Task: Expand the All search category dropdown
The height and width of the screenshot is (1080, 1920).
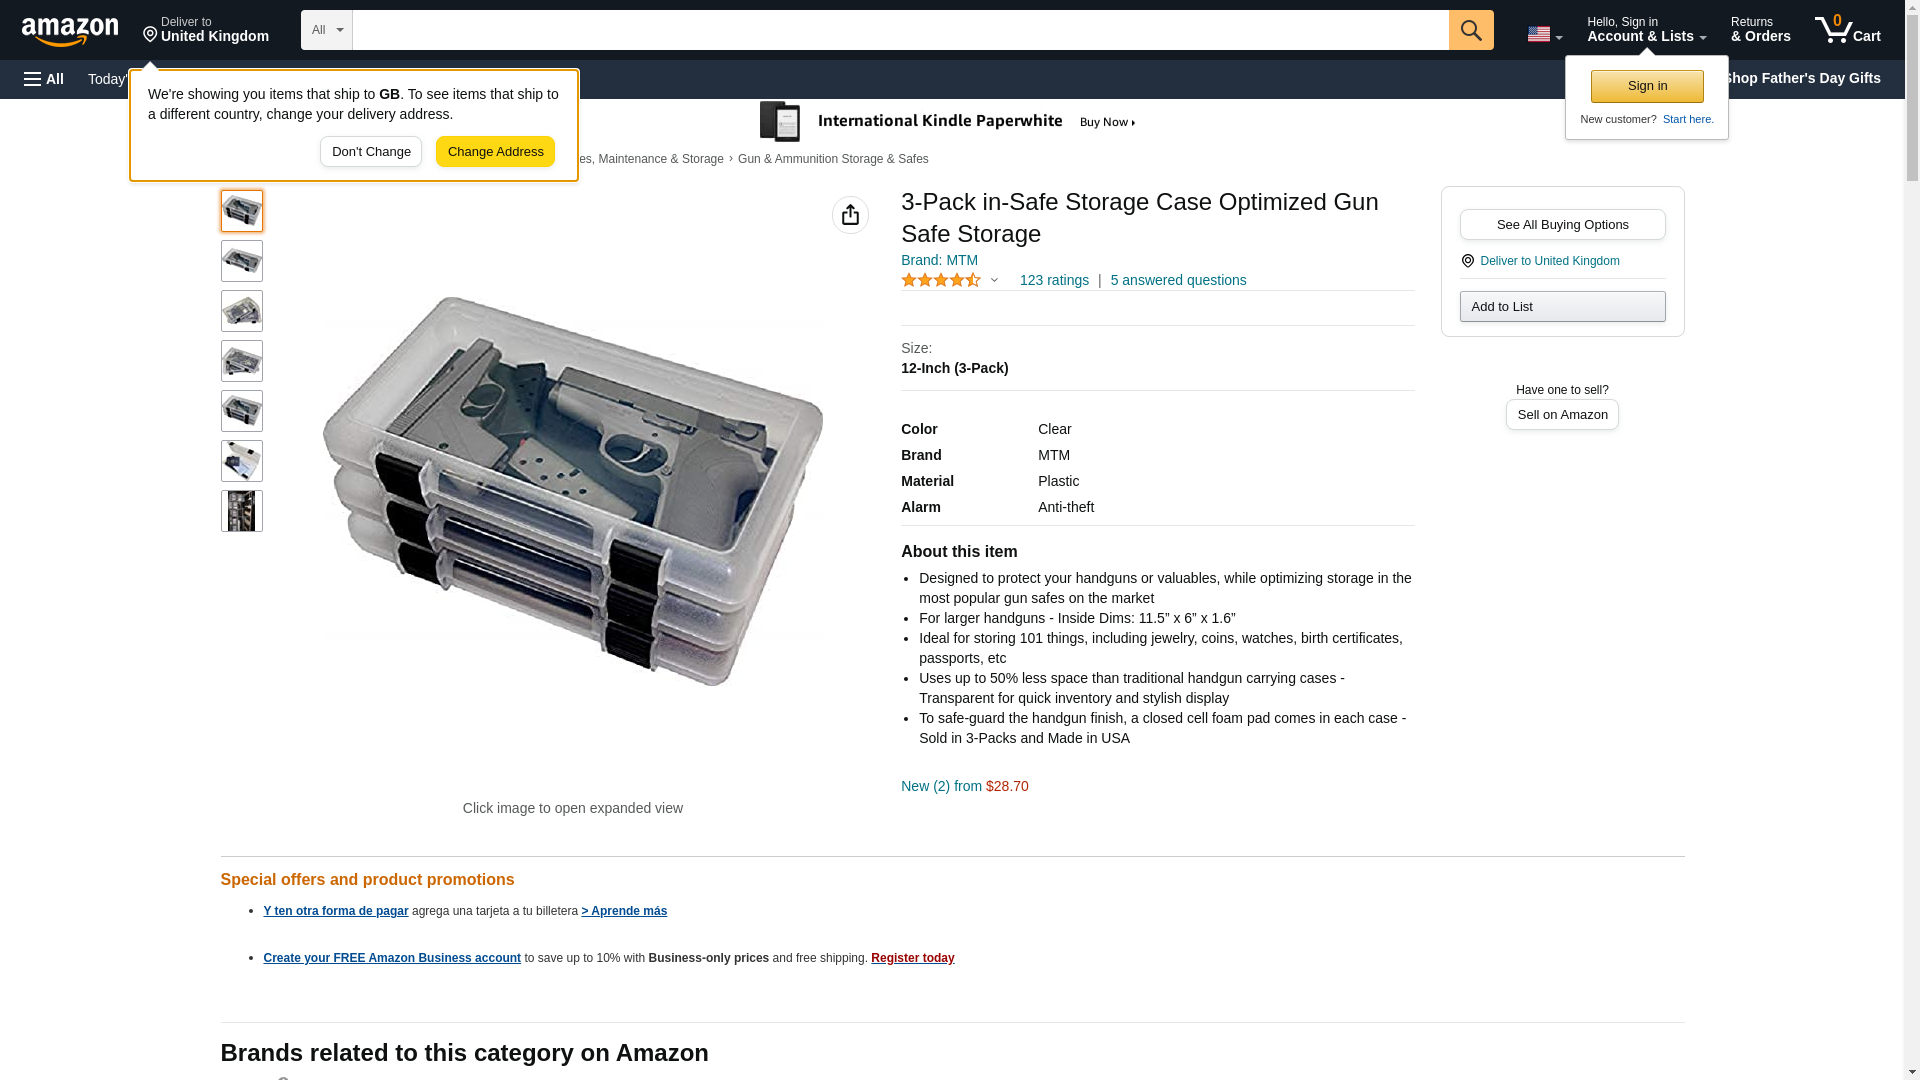Action: [326, 30]
